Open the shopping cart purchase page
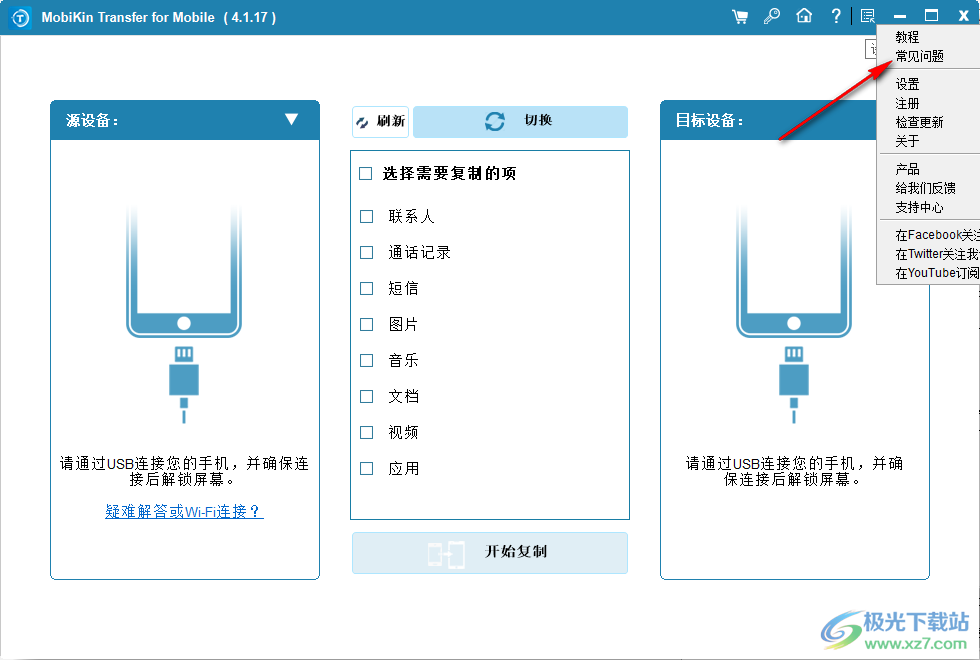The image size is (980, 660). point(739,16)
